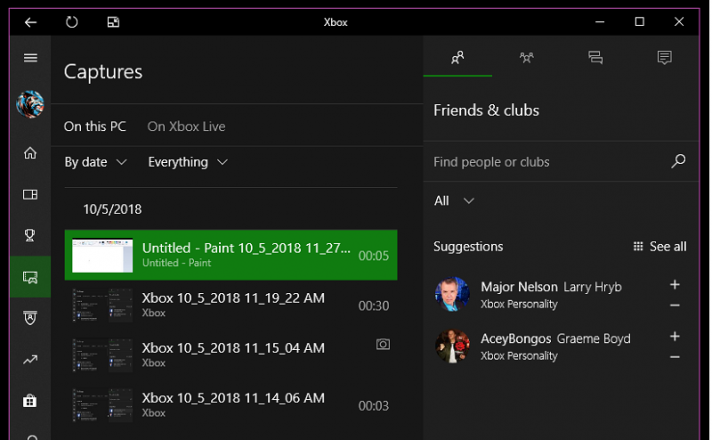
Task: Add Major Nelson as friend
Action: coord(675,285)
